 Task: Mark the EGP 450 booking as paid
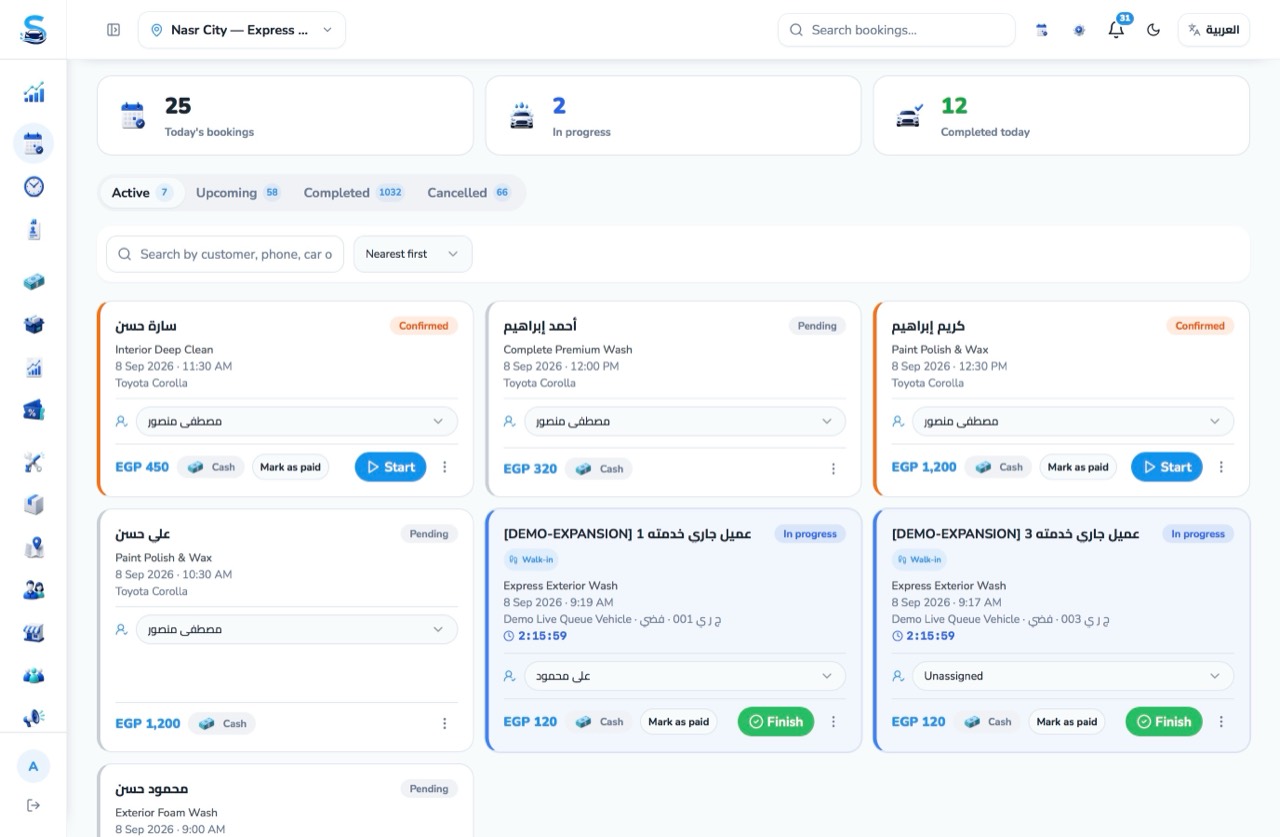coord(291,467)
